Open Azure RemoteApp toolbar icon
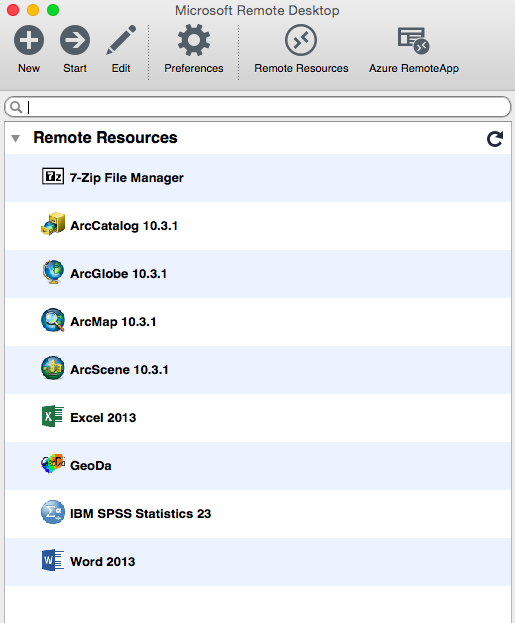515x623 pixels. coord(413,40)
